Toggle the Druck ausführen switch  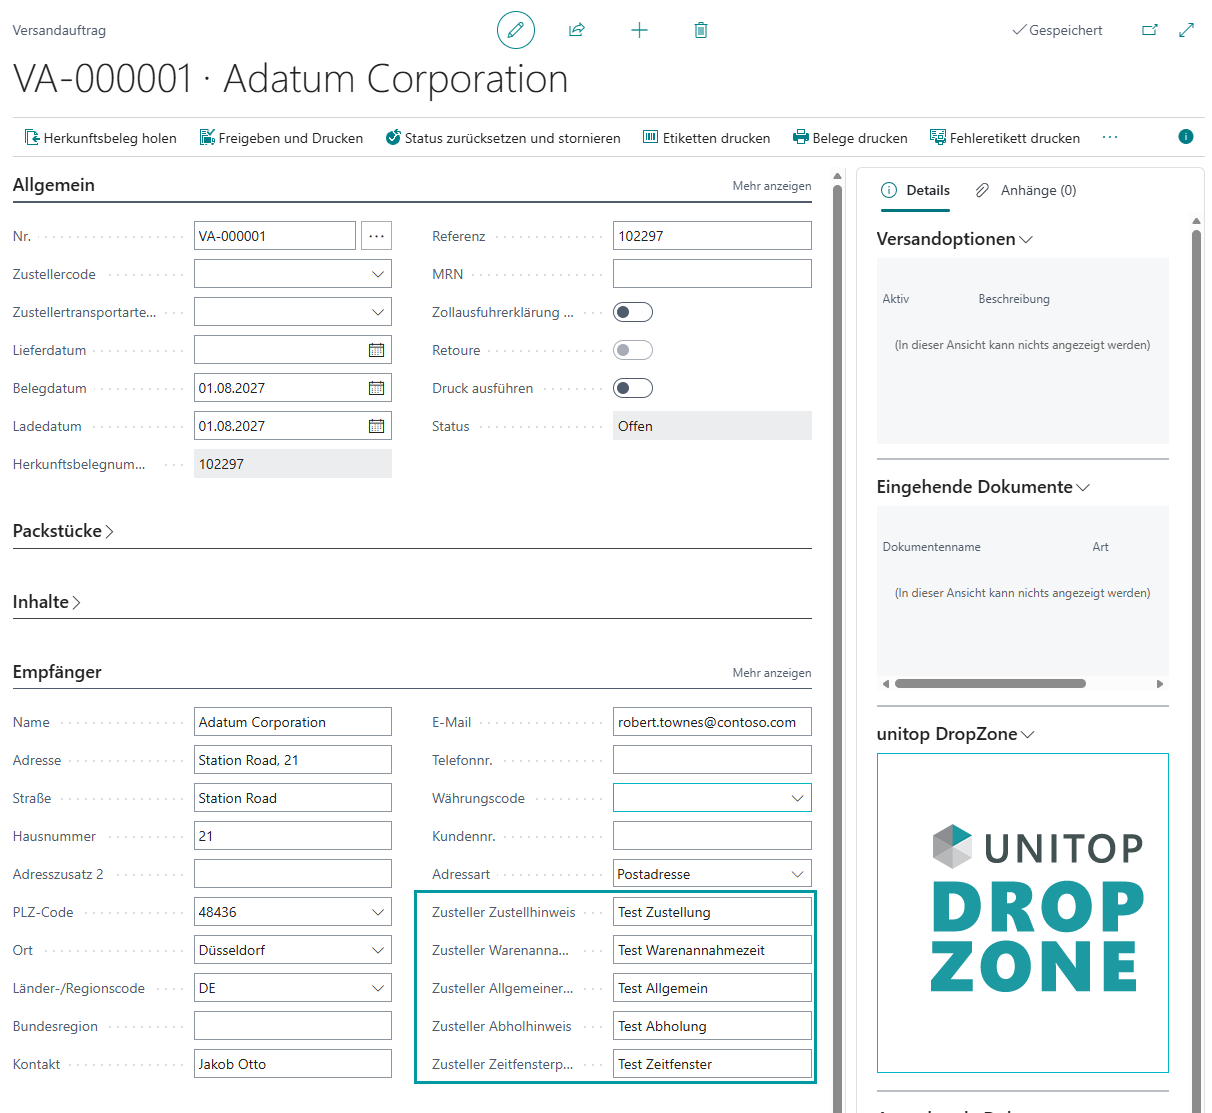coord(633,388)
